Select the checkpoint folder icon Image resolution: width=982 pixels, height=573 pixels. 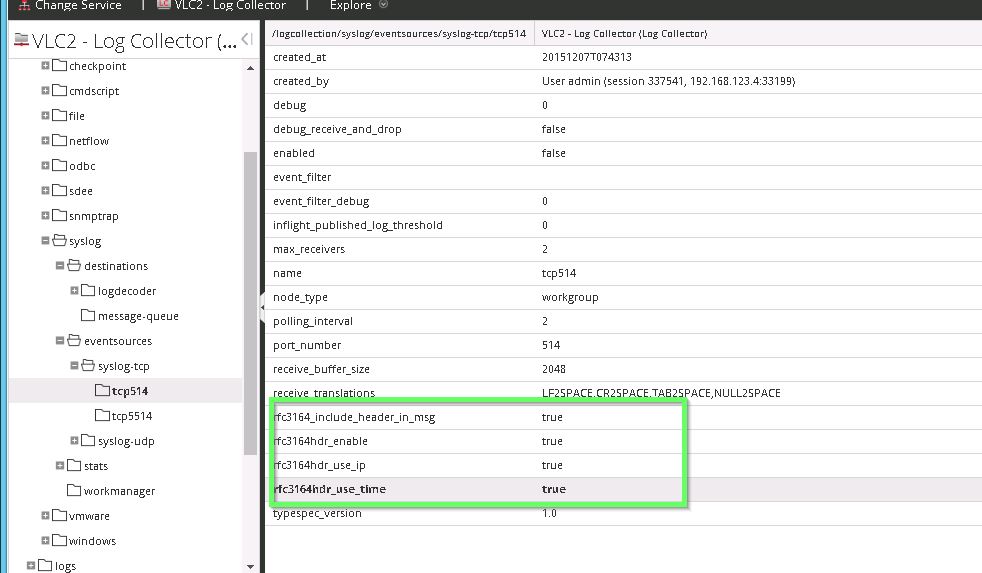(x=59, y=65)
